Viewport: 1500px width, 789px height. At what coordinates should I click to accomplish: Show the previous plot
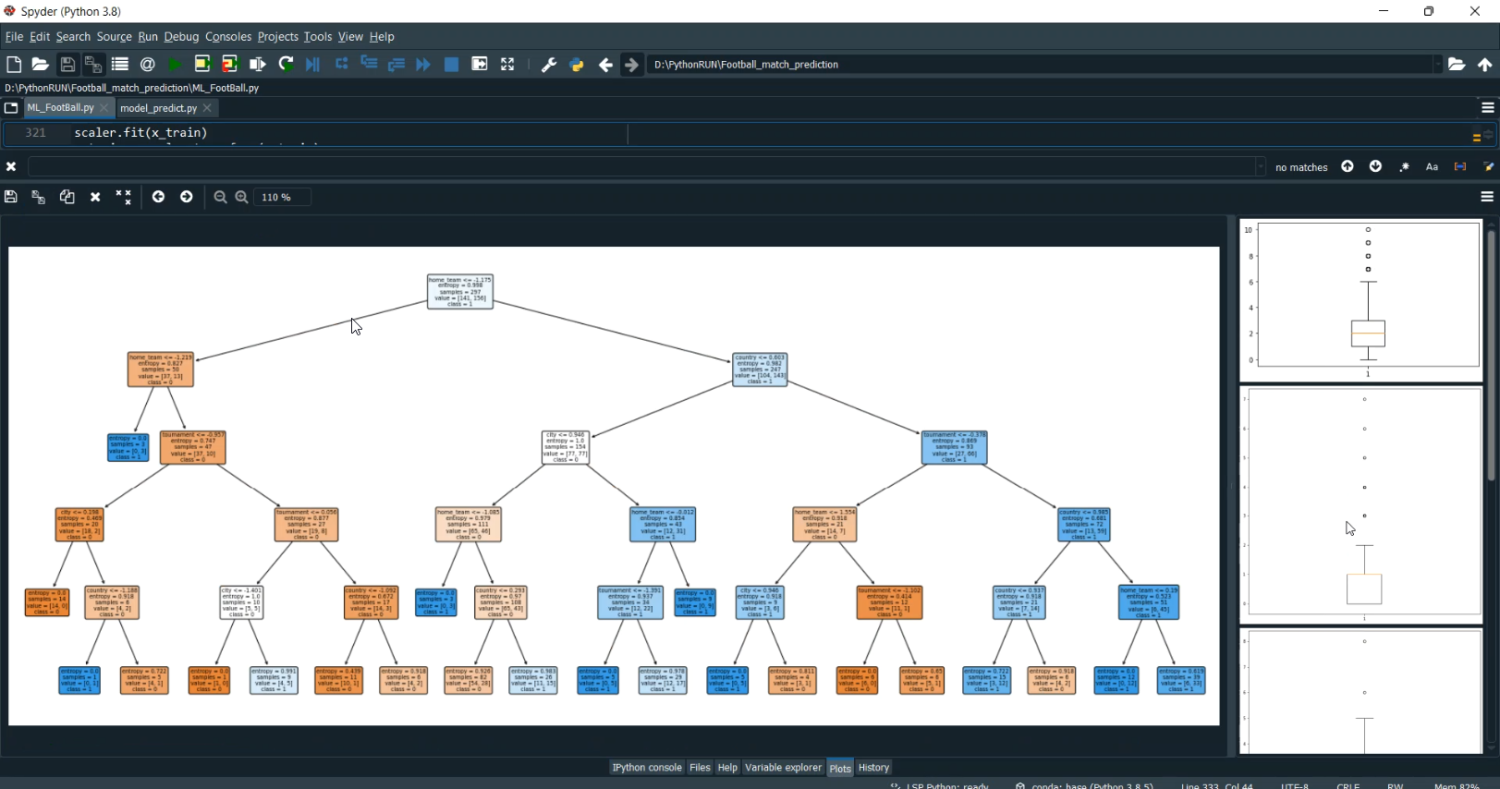pos(158,197)
